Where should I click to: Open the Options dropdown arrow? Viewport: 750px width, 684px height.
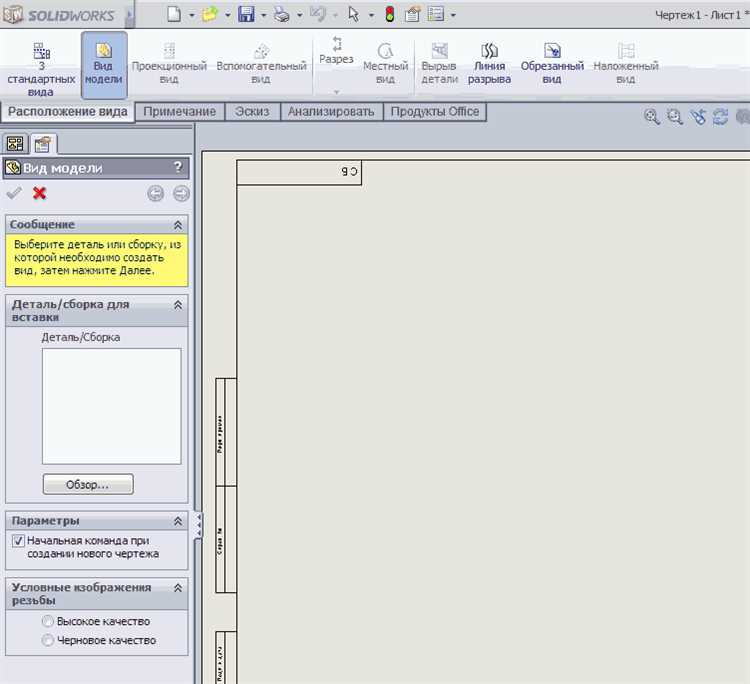453,15
